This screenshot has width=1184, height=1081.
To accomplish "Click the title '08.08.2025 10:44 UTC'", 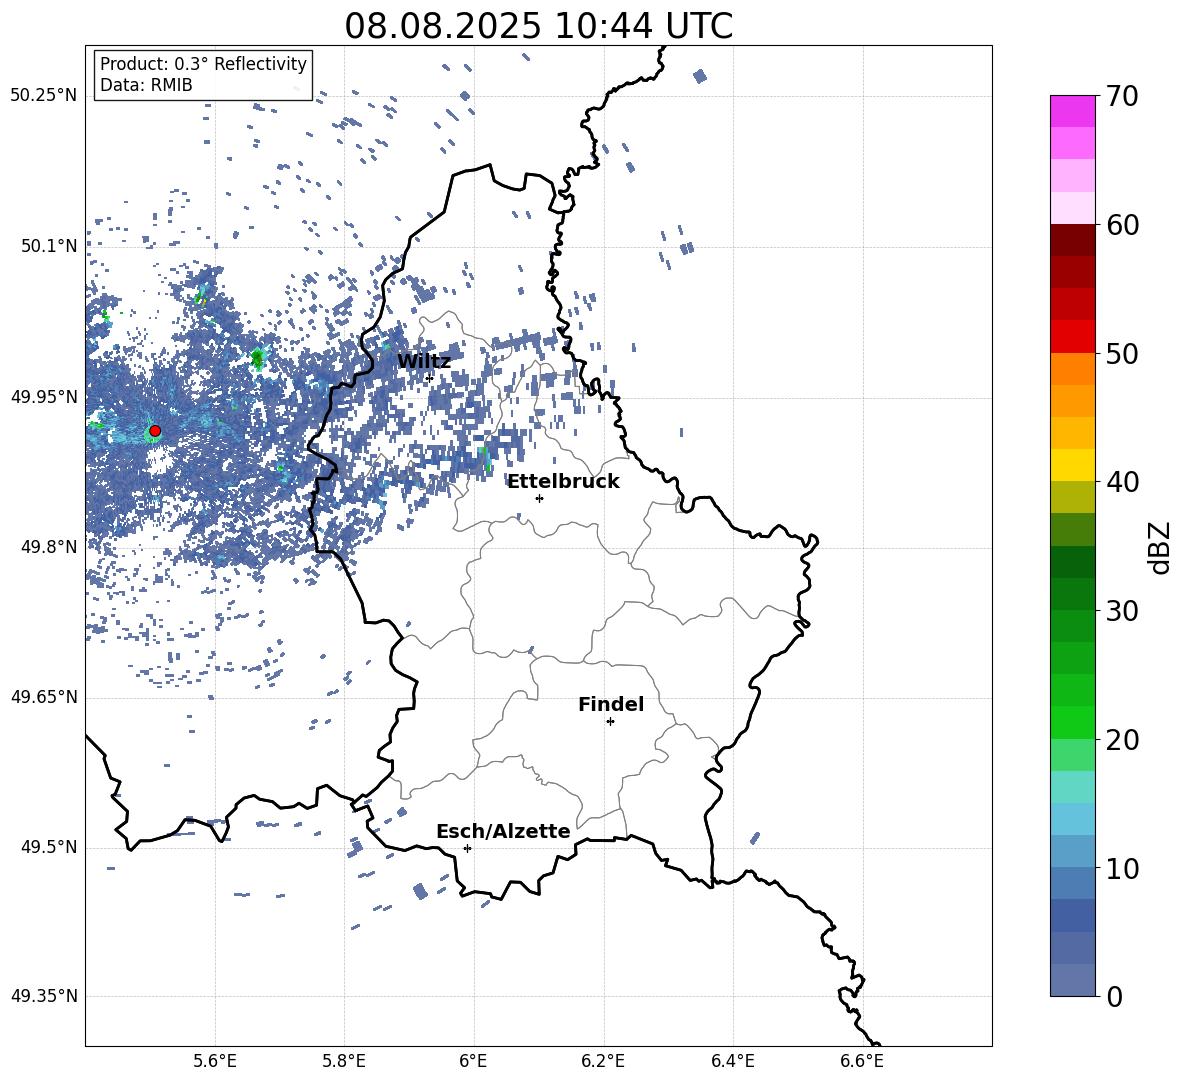I will point(538,26).
